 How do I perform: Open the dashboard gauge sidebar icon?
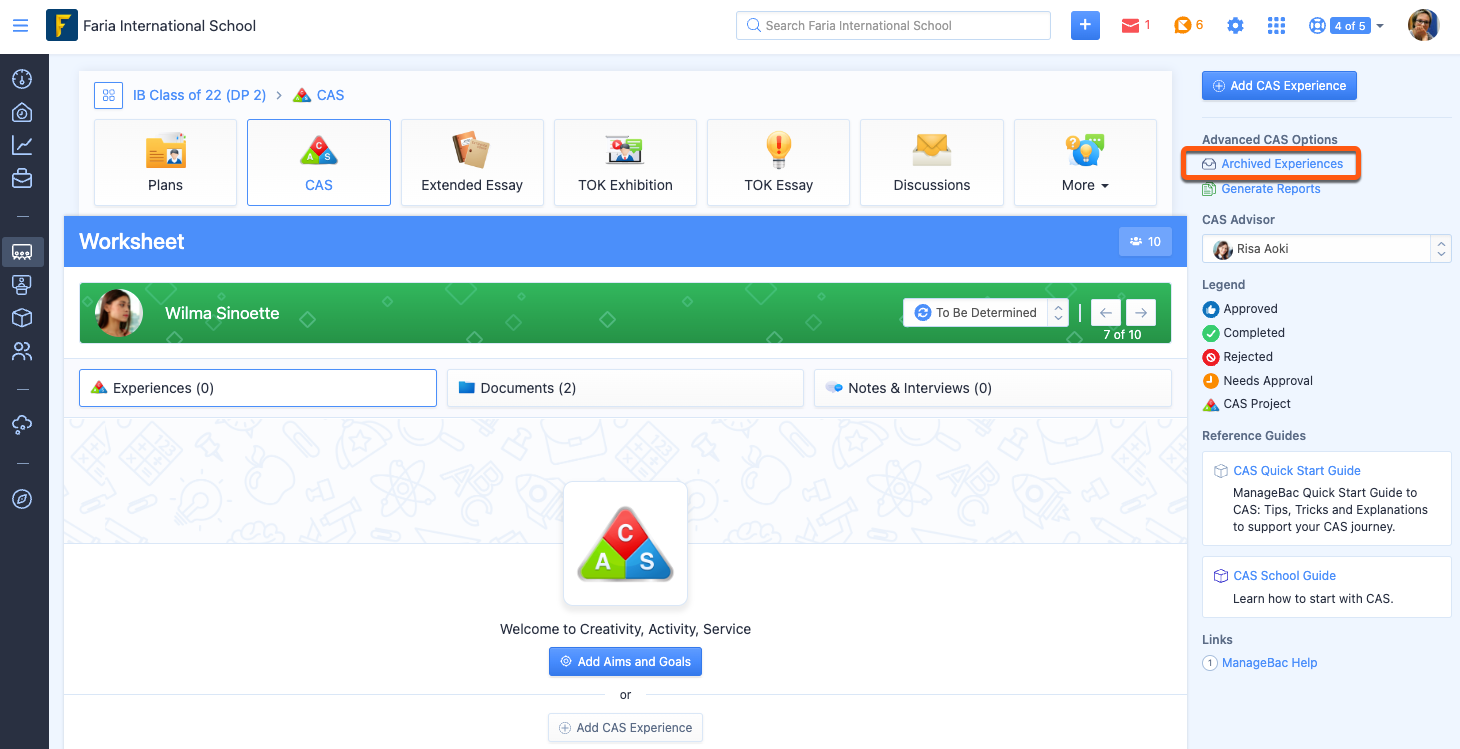[22, 79]
